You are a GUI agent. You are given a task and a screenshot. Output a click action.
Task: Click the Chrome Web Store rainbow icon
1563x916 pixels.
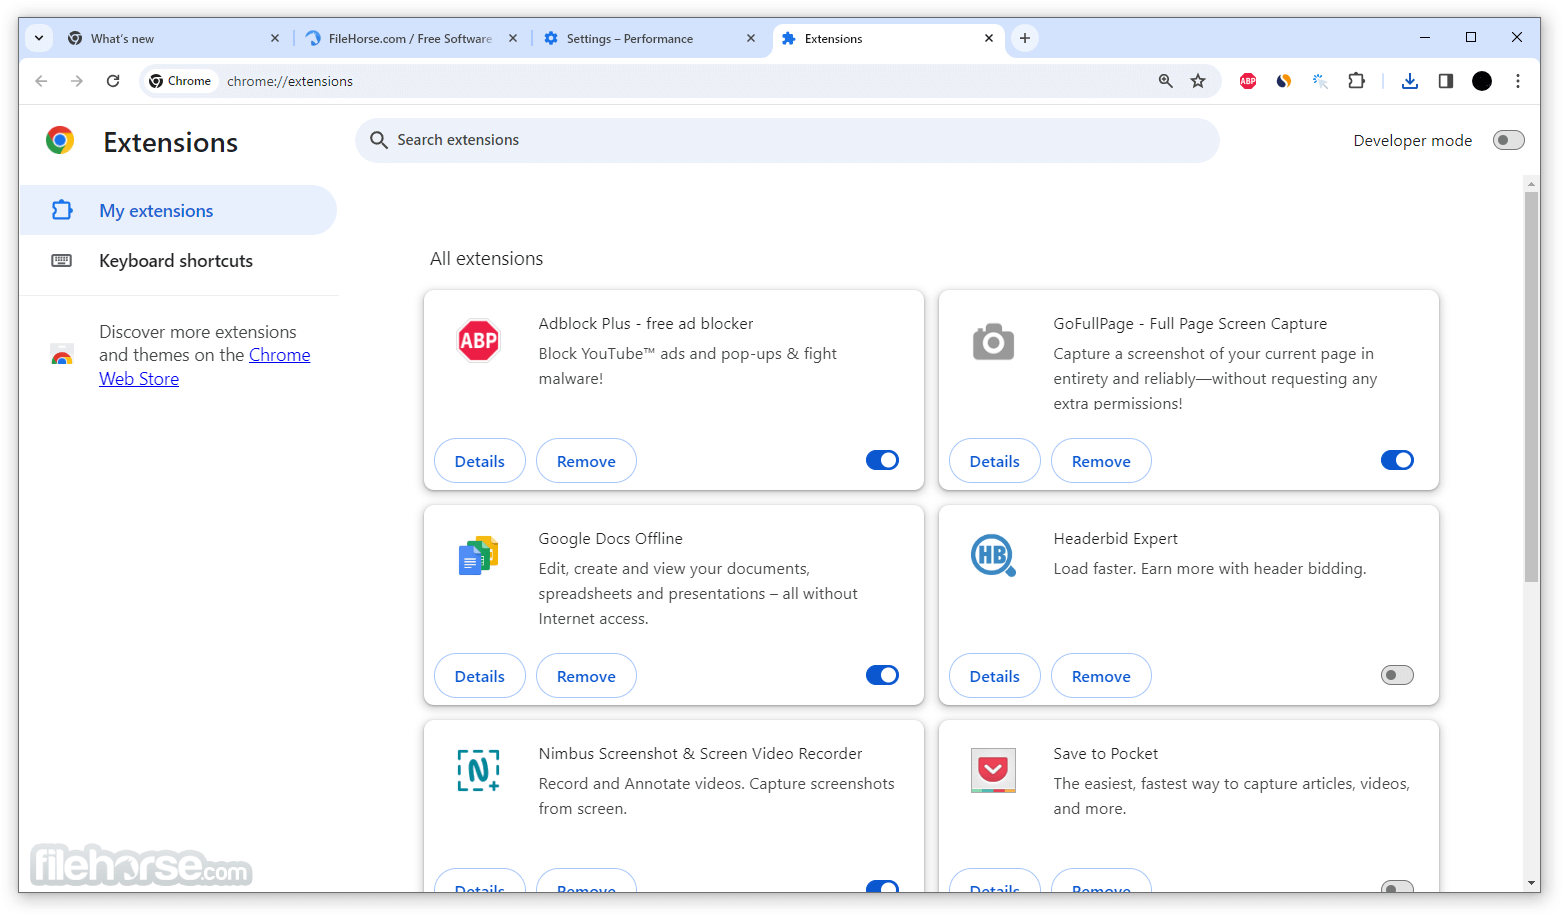[61, 355]
